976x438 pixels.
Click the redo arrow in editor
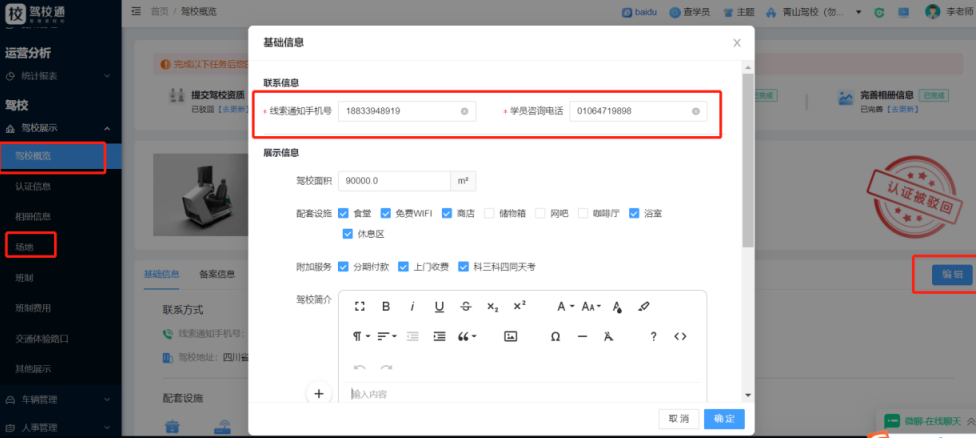point(387,367)
